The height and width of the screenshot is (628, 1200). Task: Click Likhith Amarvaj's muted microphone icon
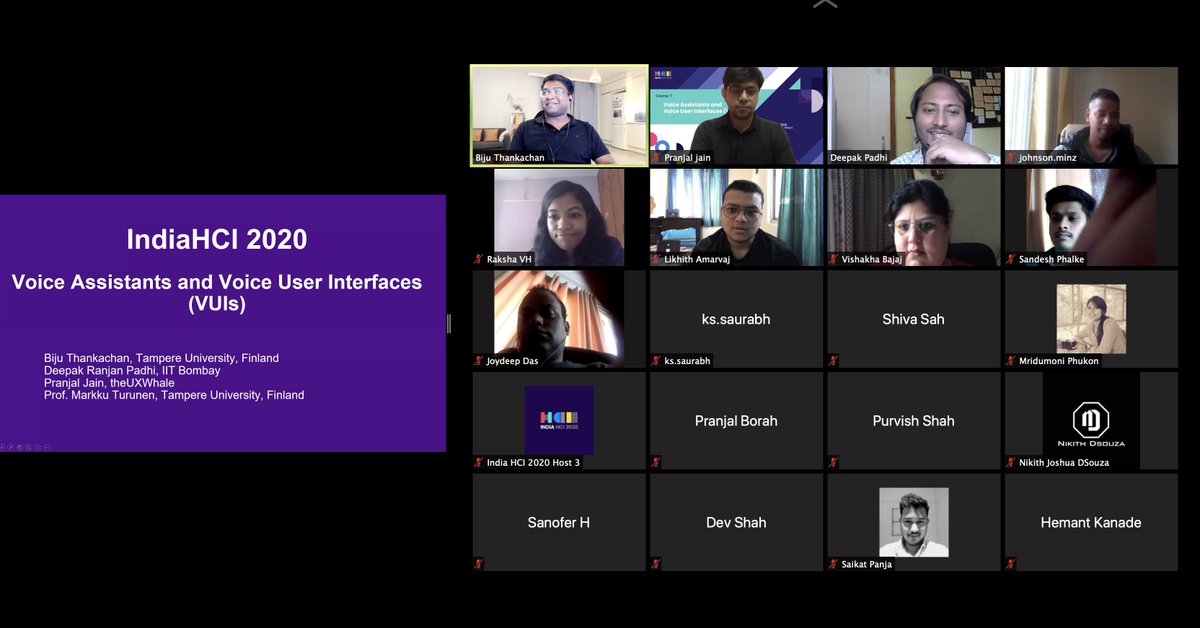pos(656,260)
